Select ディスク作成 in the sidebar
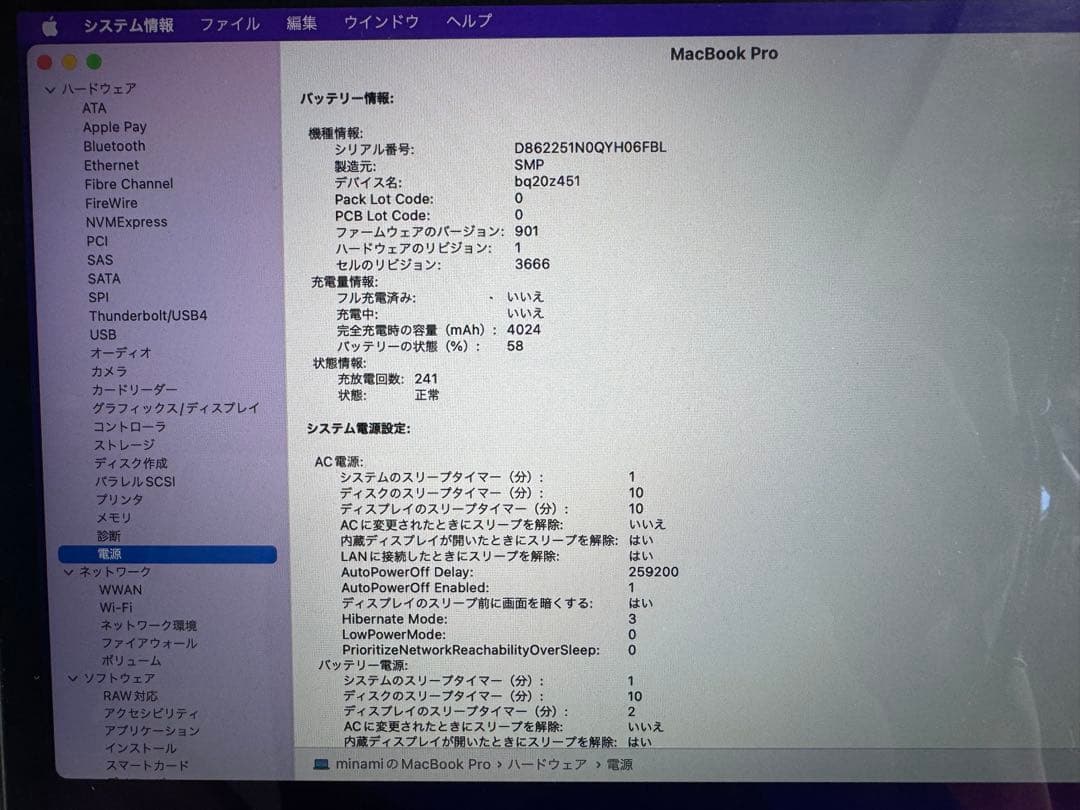Viewport: 1080px width, 810px height. [x=131, y=463]
